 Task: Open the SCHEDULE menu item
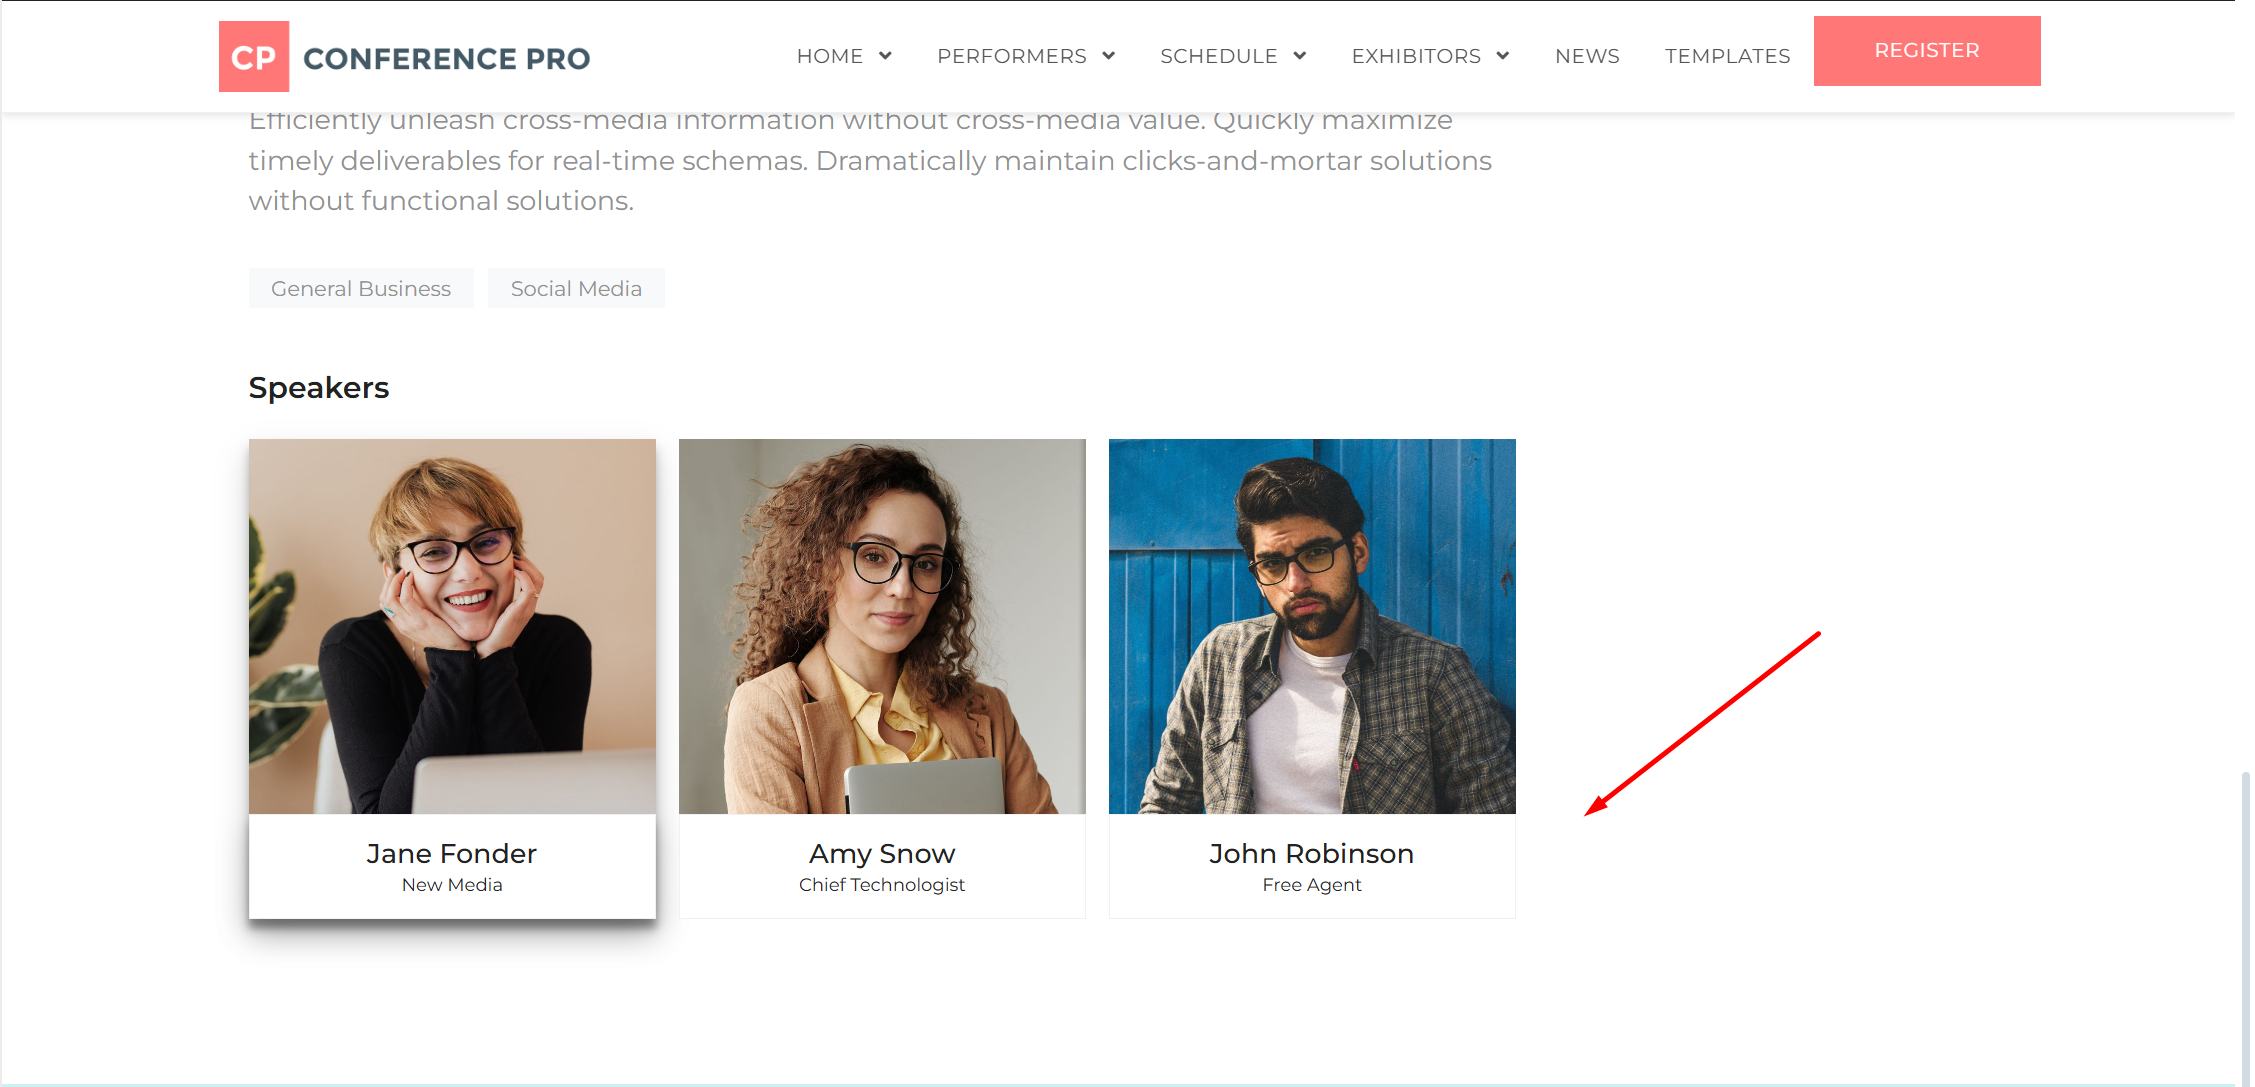(1218, 56)
